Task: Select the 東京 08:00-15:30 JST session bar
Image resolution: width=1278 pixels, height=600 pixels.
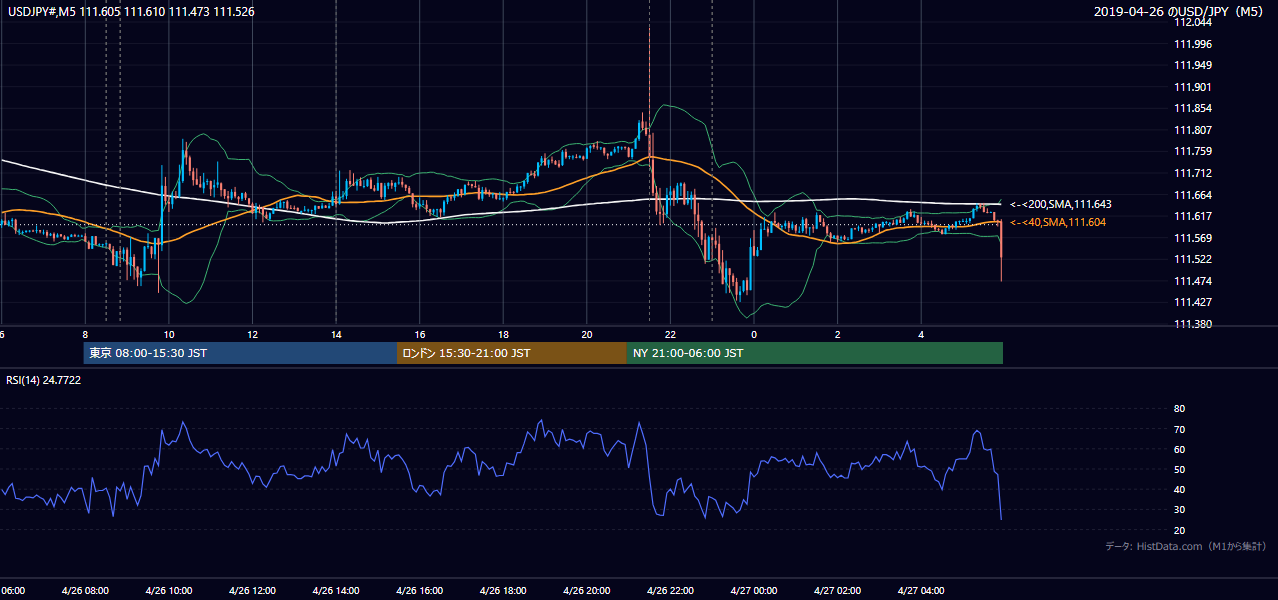Action: click(x=240, y=353)
